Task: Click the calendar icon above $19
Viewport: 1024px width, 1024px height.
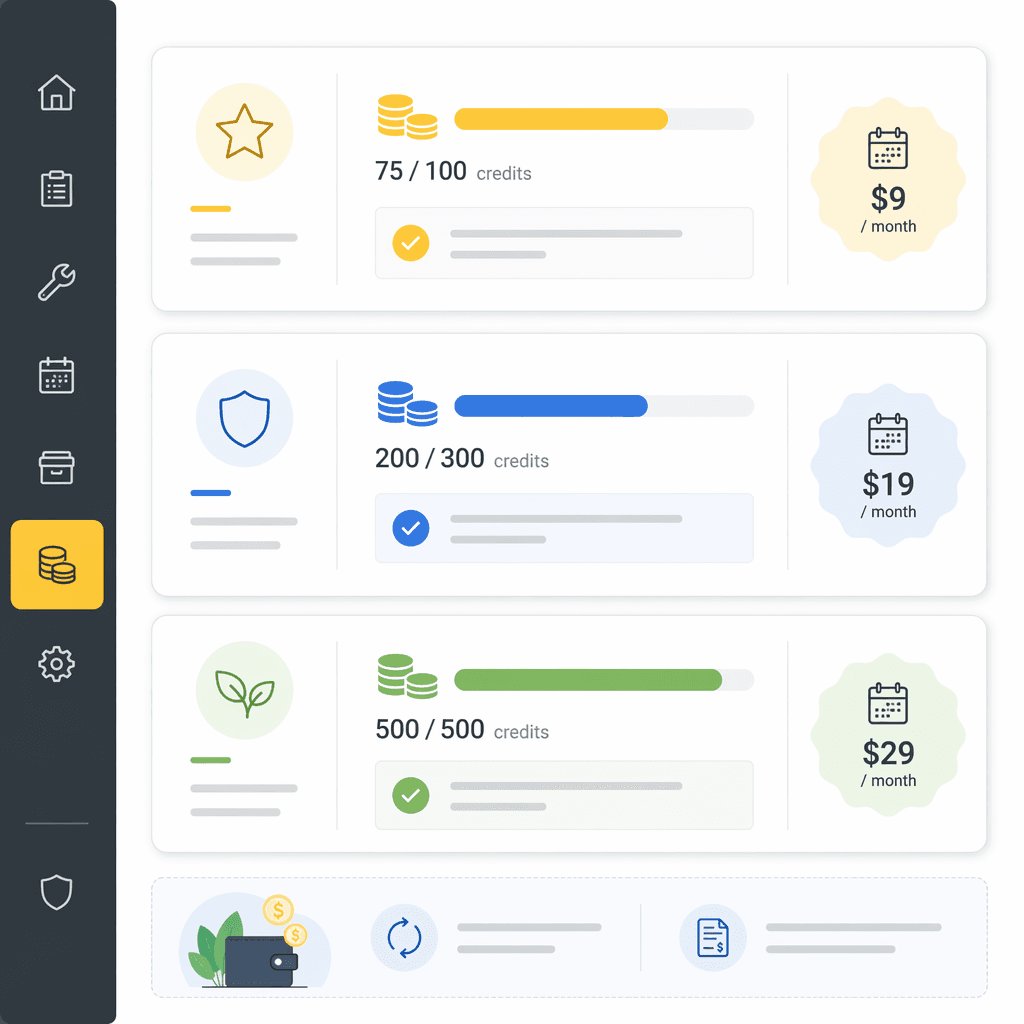Action: (888, 434)
